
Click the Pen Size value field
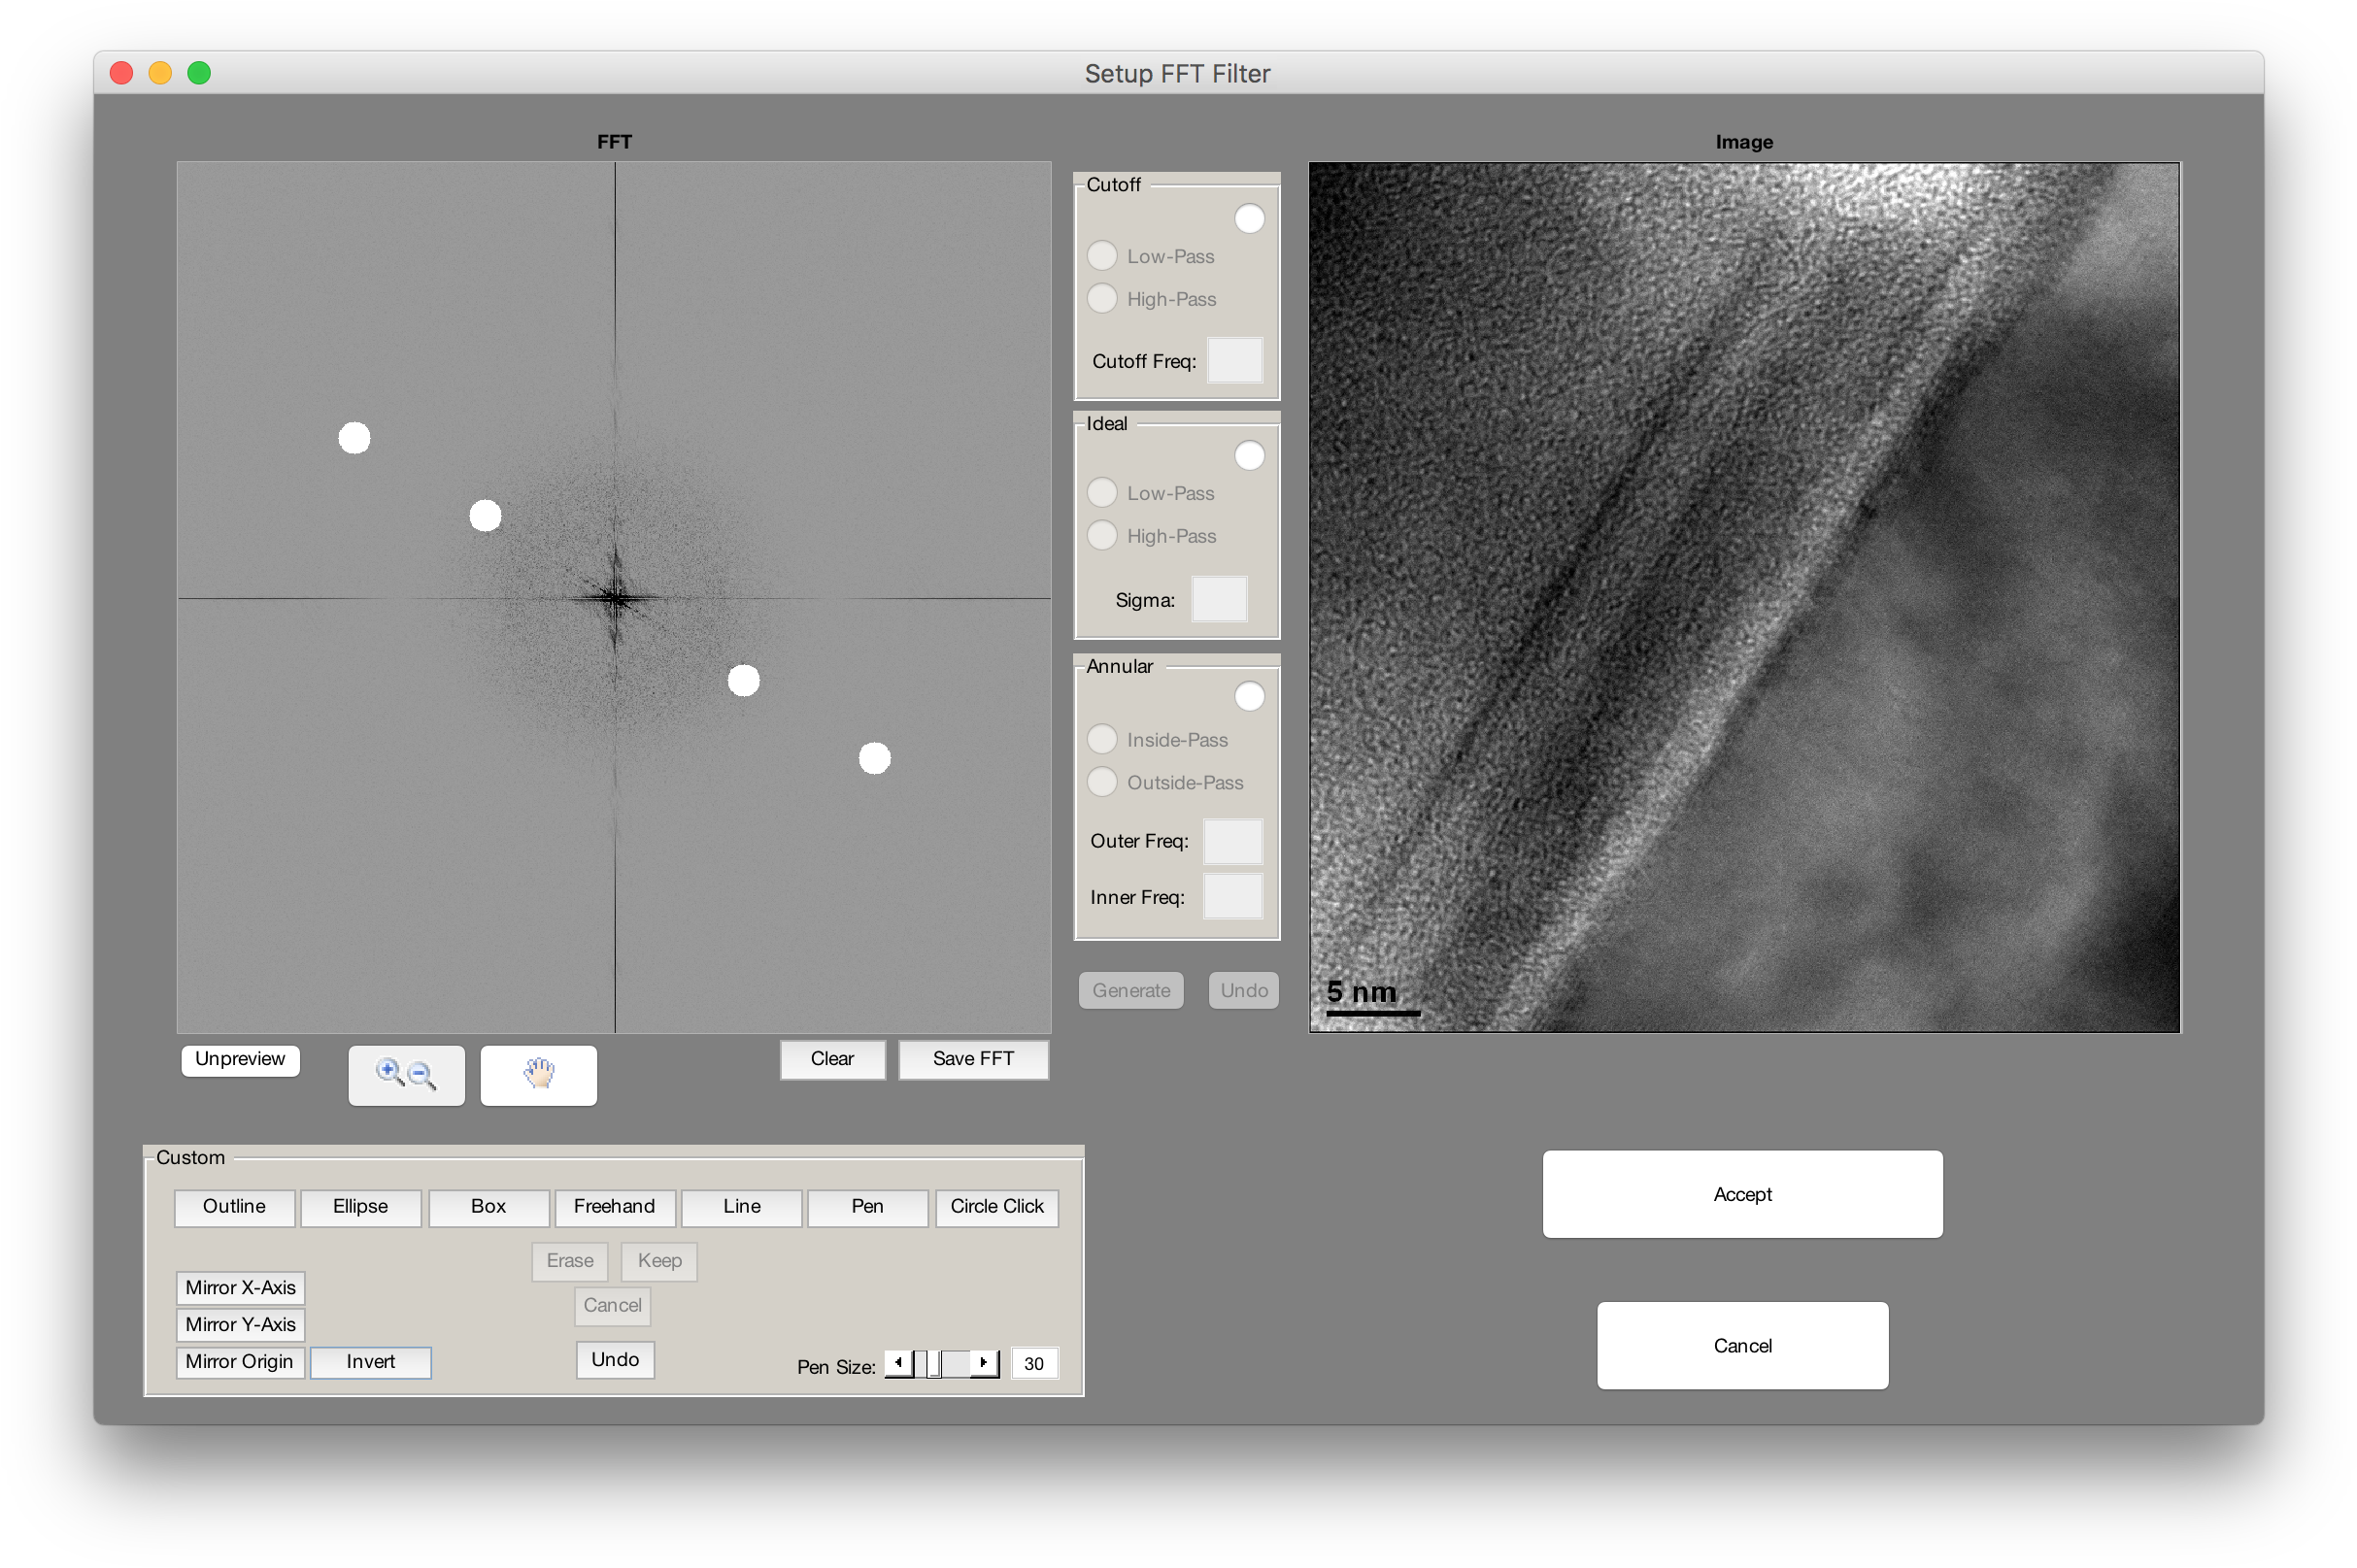pos(1034,1363)
